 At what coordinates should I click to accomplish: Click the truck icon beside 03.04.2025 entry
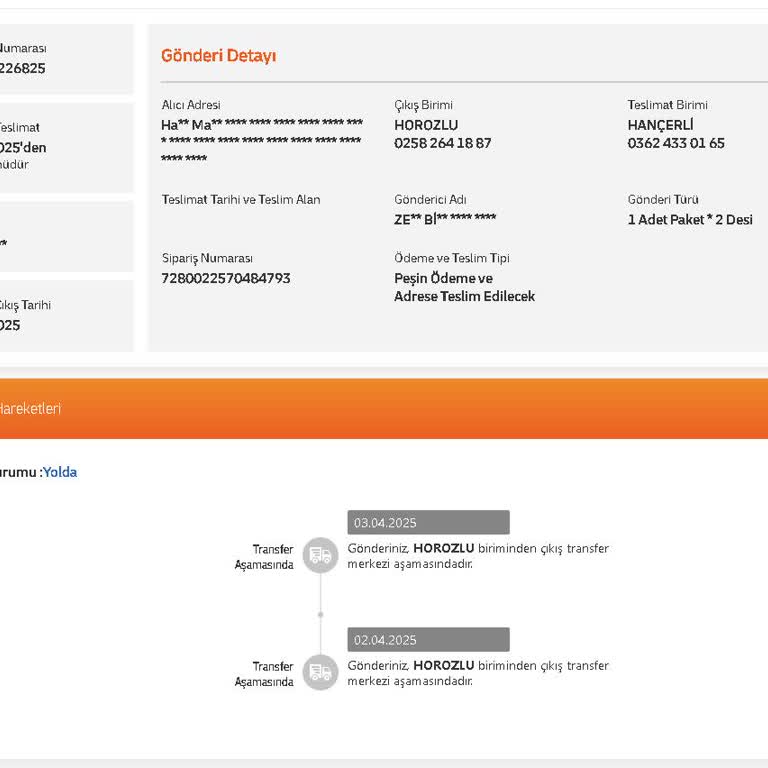point(320,555)
